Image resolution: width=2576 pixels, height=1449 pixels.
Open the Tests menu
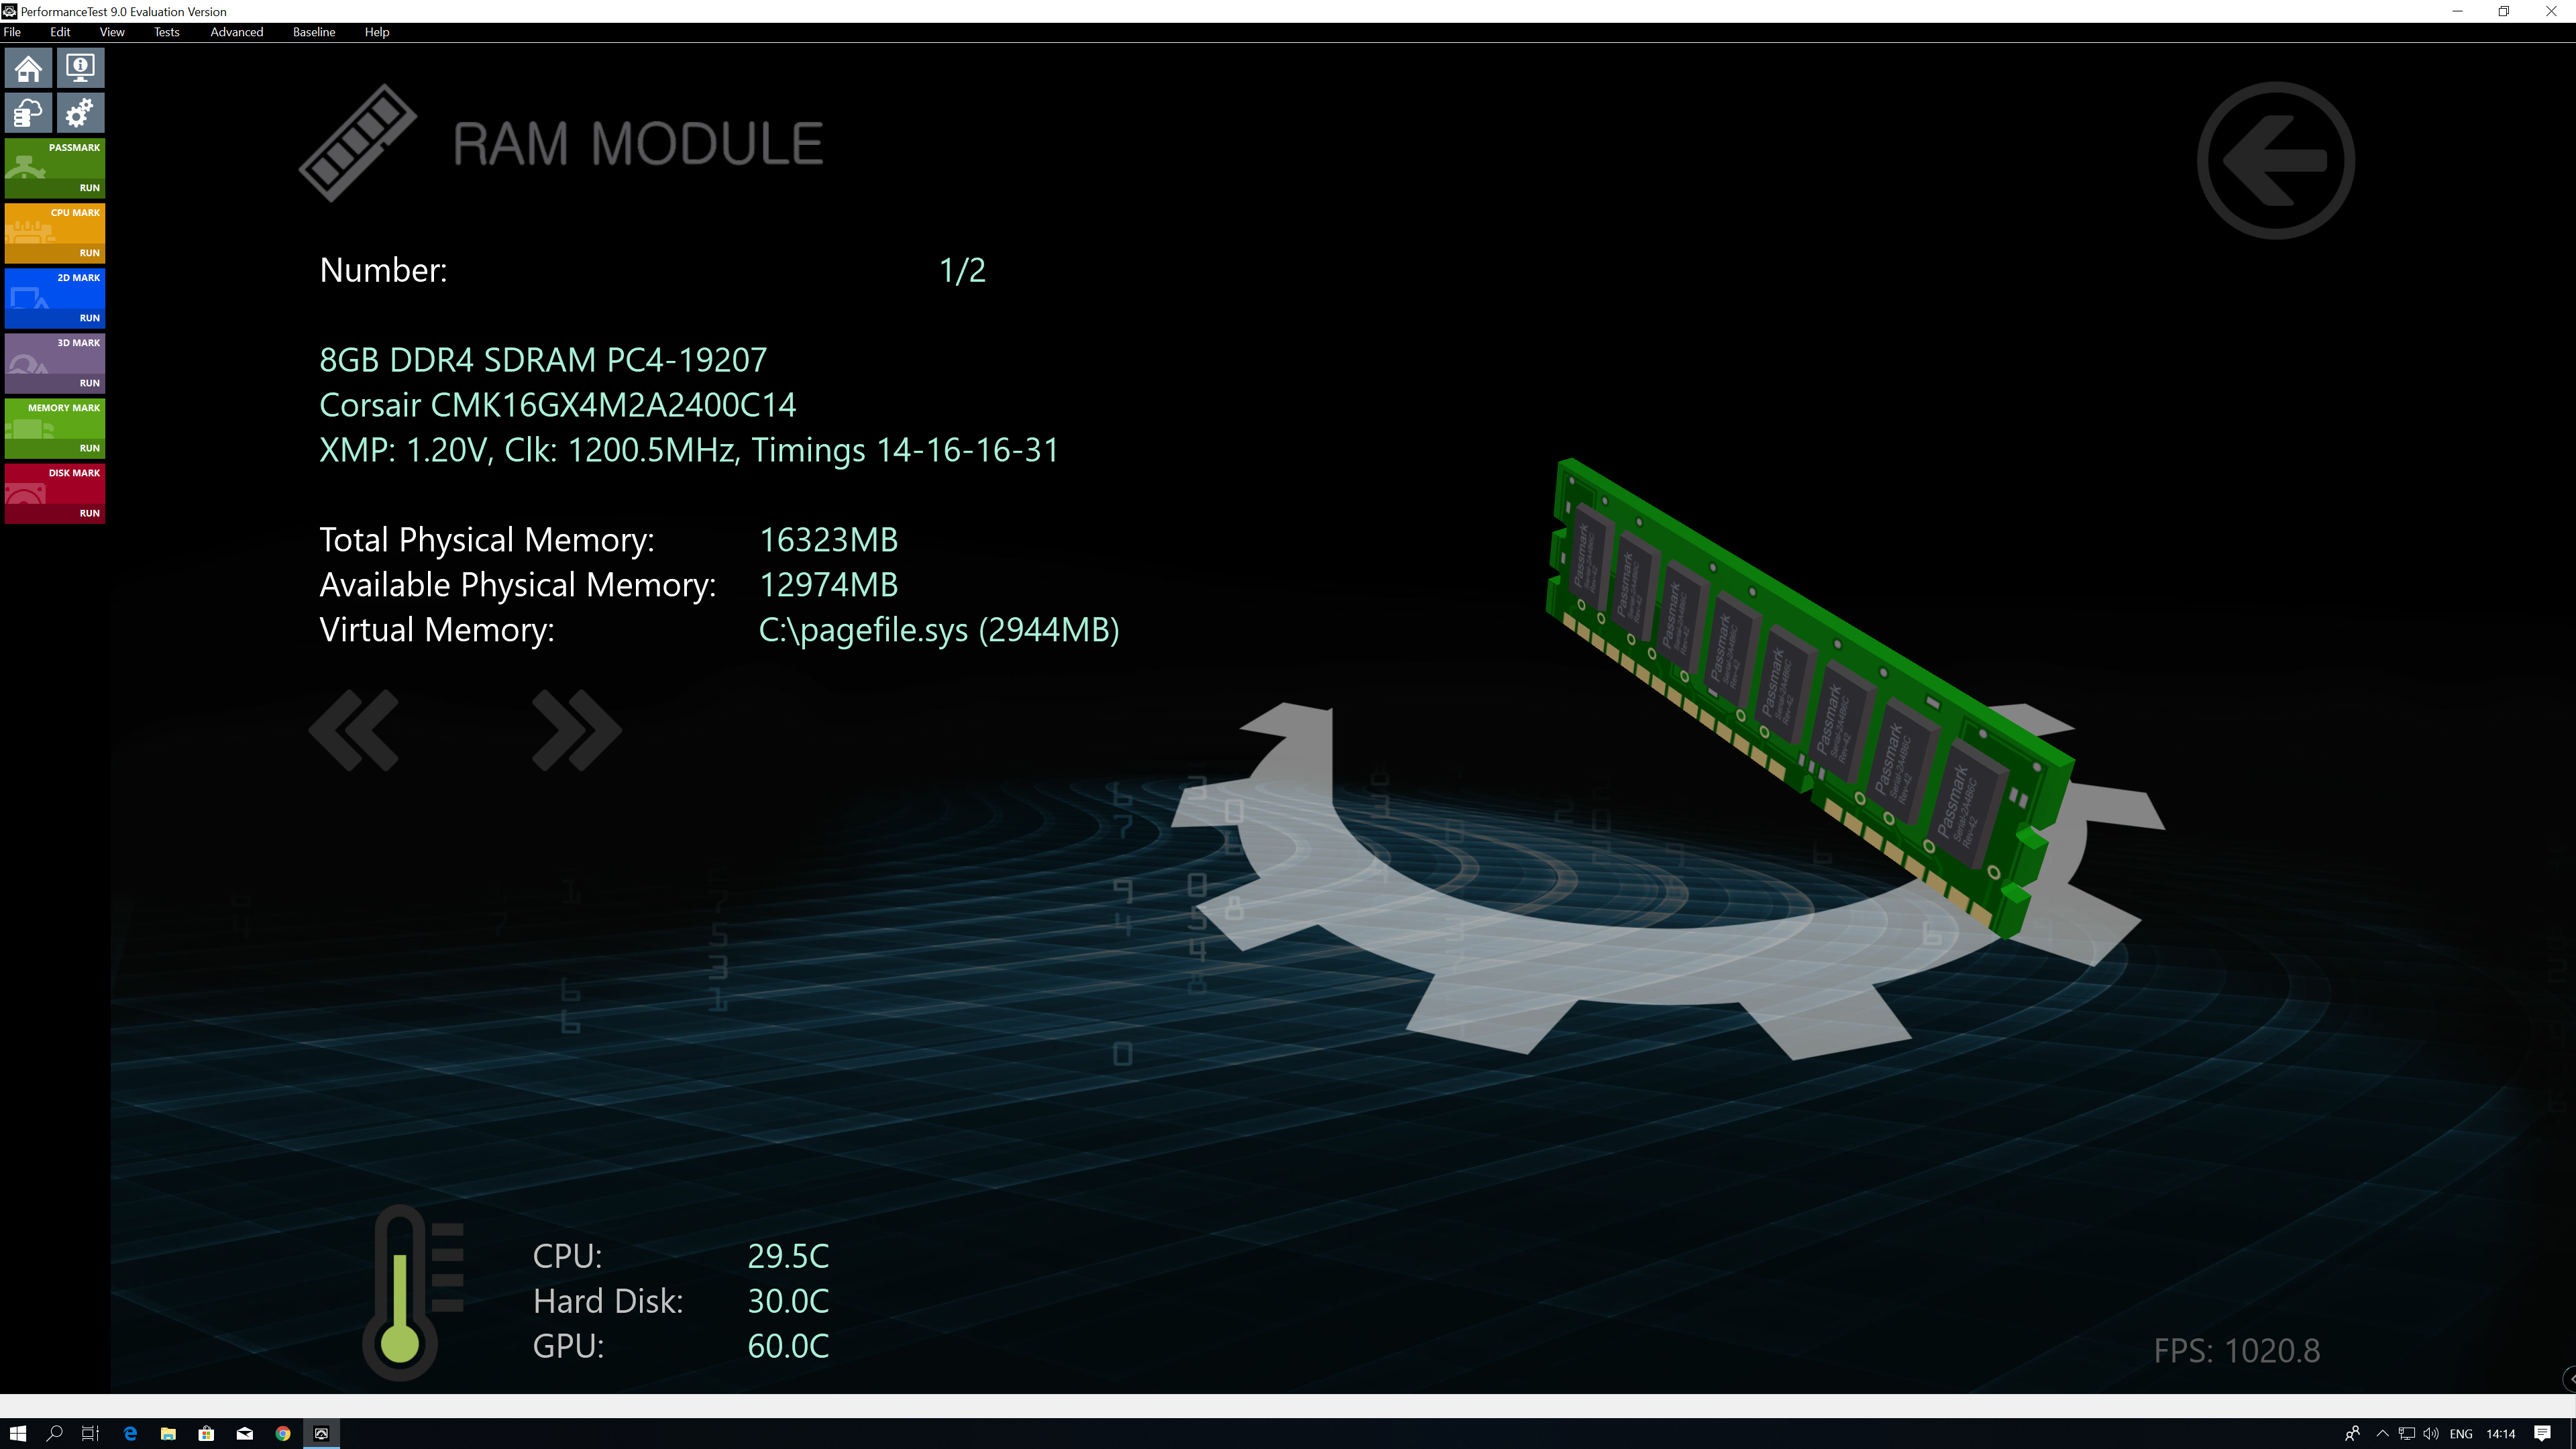click(166, 32)
